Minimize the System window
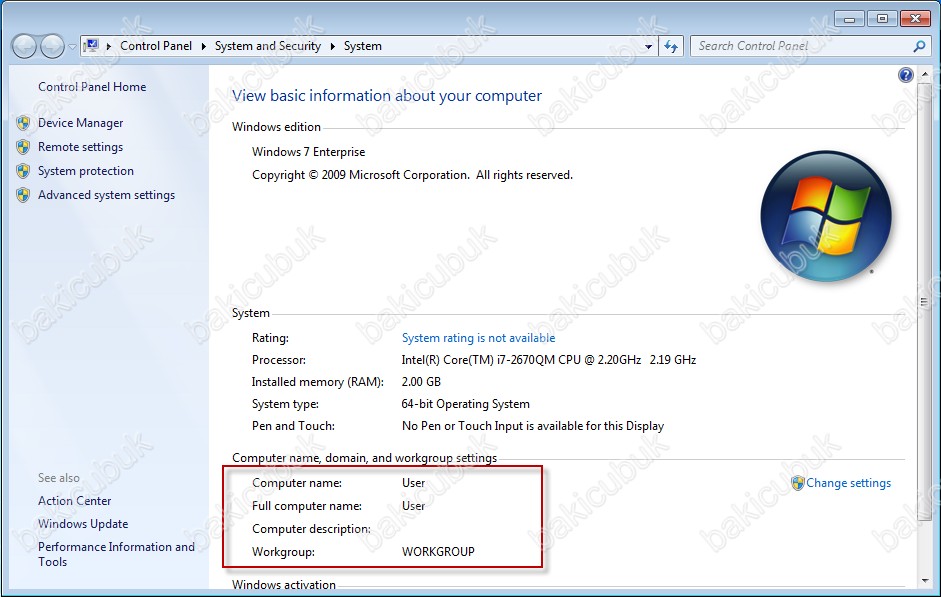941x597 pixels. click(849, 19)
